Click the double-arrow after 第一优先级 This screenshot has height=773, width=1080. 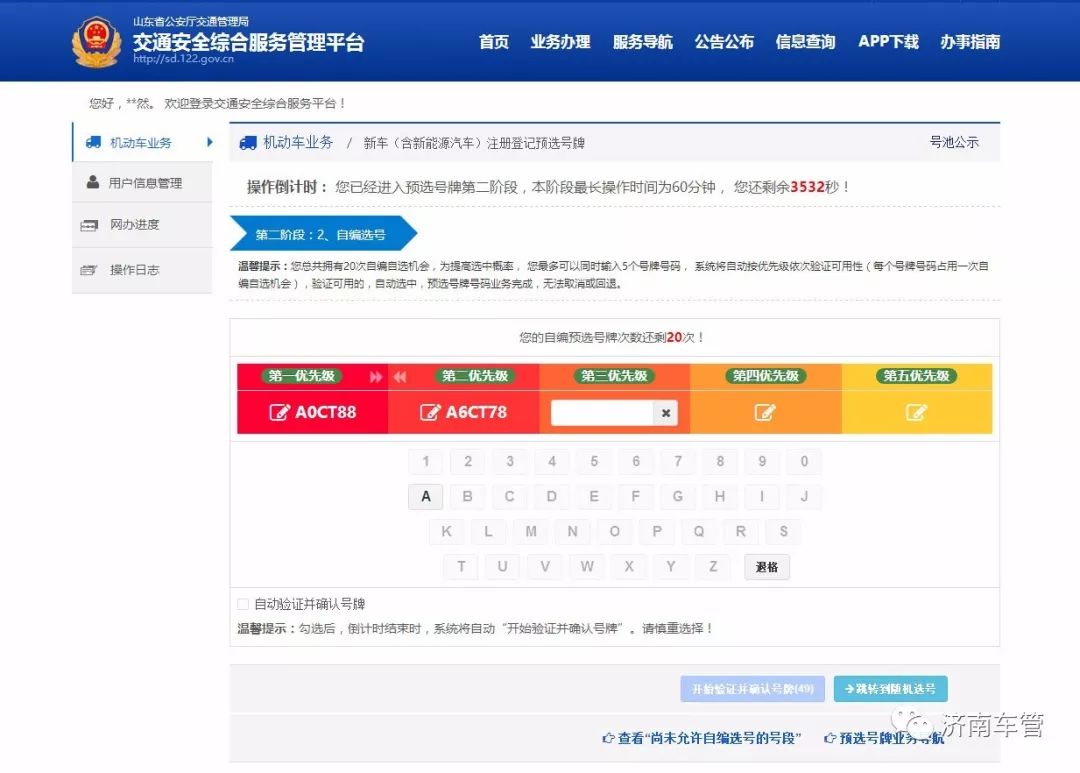point(376,376)
